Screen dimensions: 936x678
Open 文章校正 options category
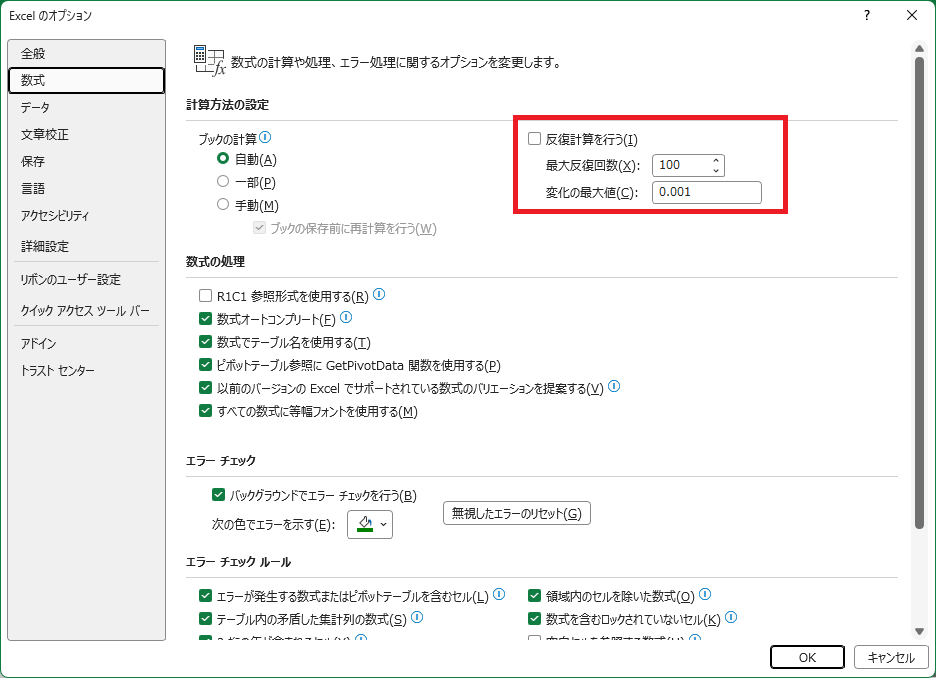pos(87,135)
